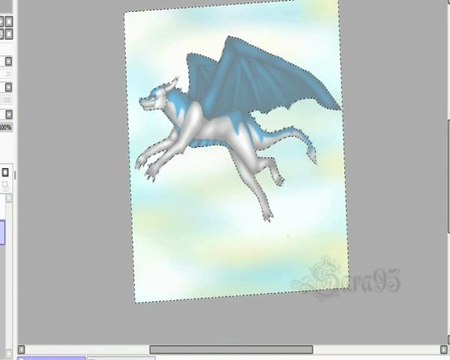450x360 pixels.
Task: Click the left arrow of horizontal scrollbar
Action: click(x=21, y=349)
